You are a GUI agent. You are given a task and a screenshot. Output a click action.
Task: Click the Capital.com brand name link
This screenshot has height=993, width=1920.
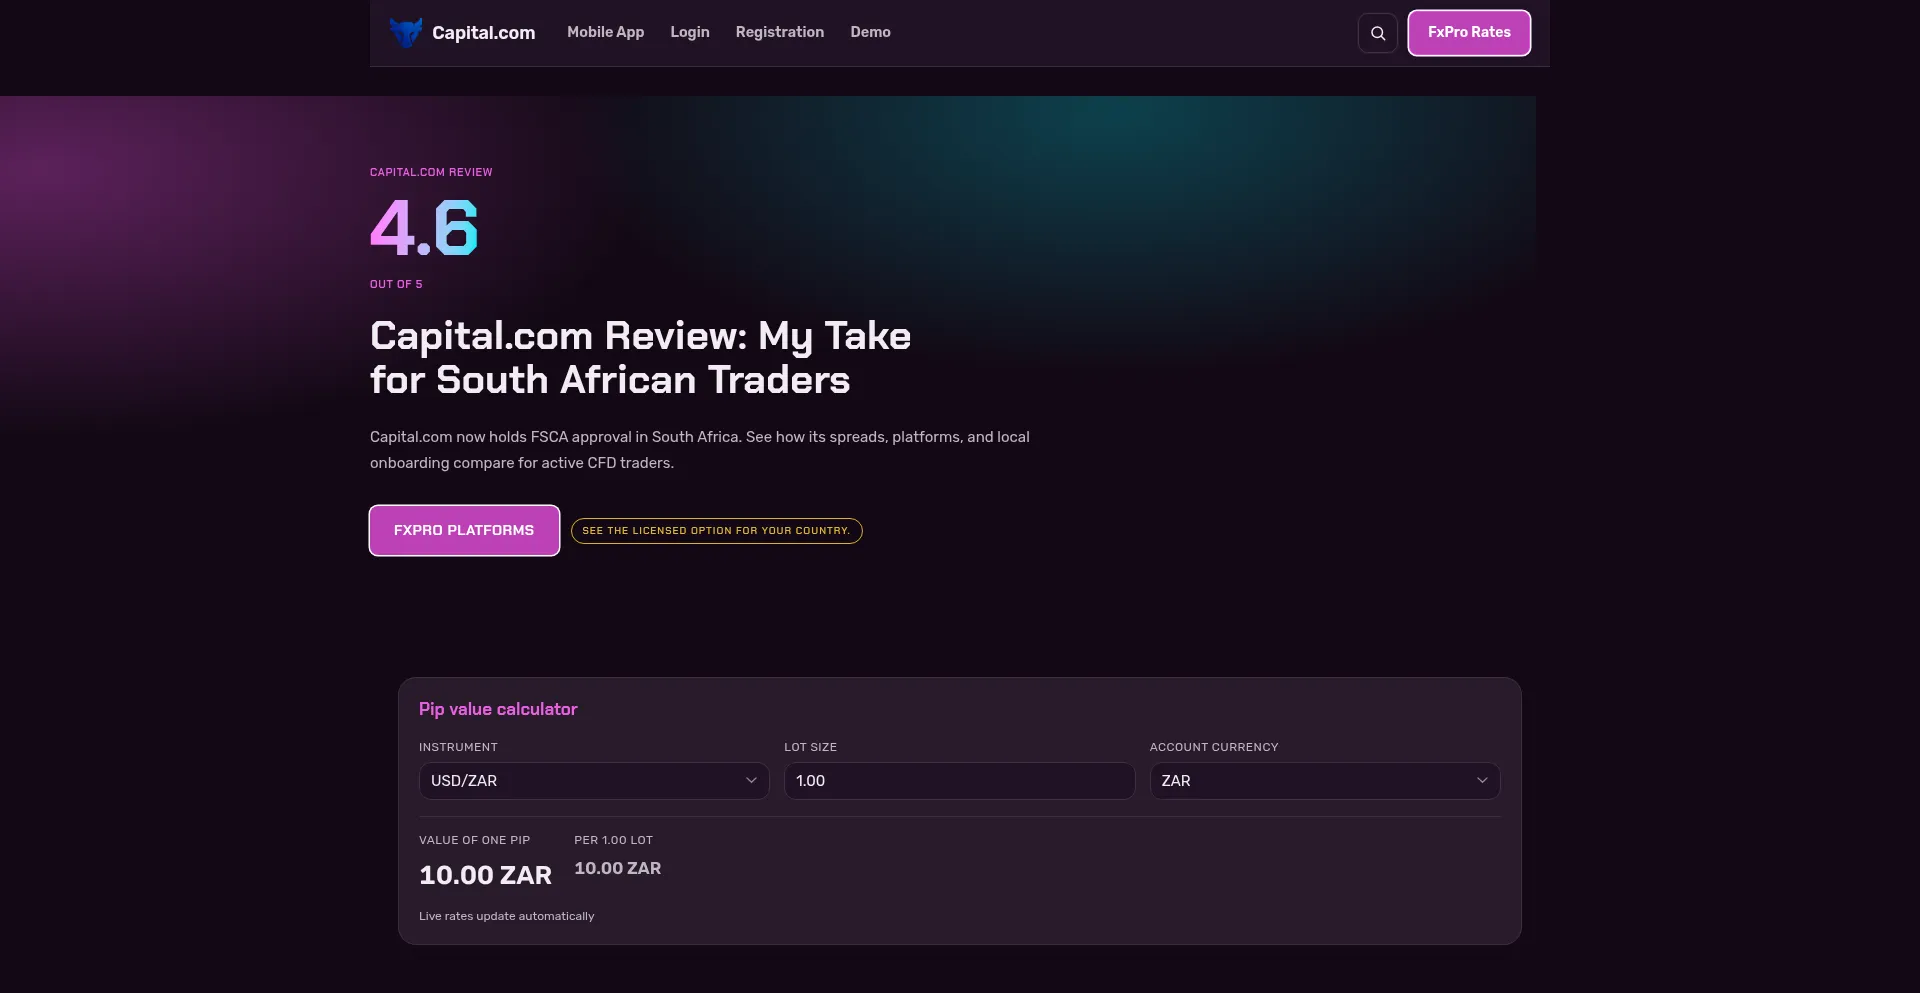click(484, 33)
